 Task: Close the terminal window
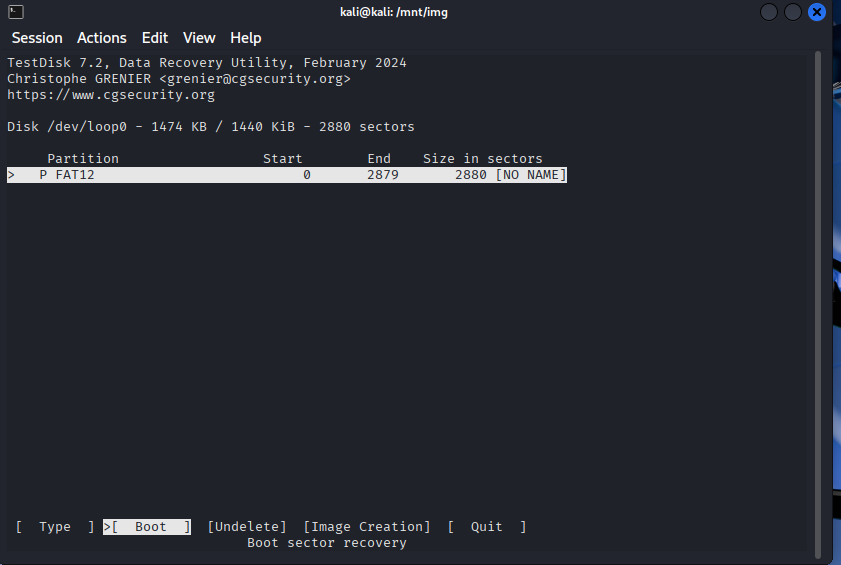point(816,12)
